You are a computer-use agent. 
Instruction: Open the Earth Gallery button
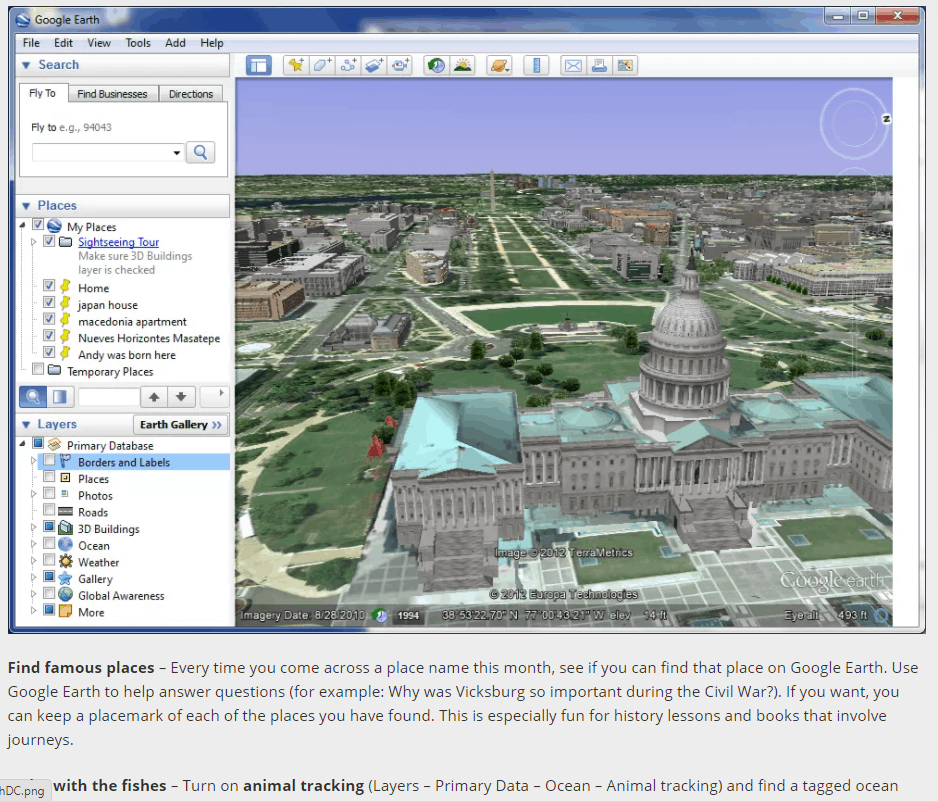pyautogui.click(x=181, y=425)
